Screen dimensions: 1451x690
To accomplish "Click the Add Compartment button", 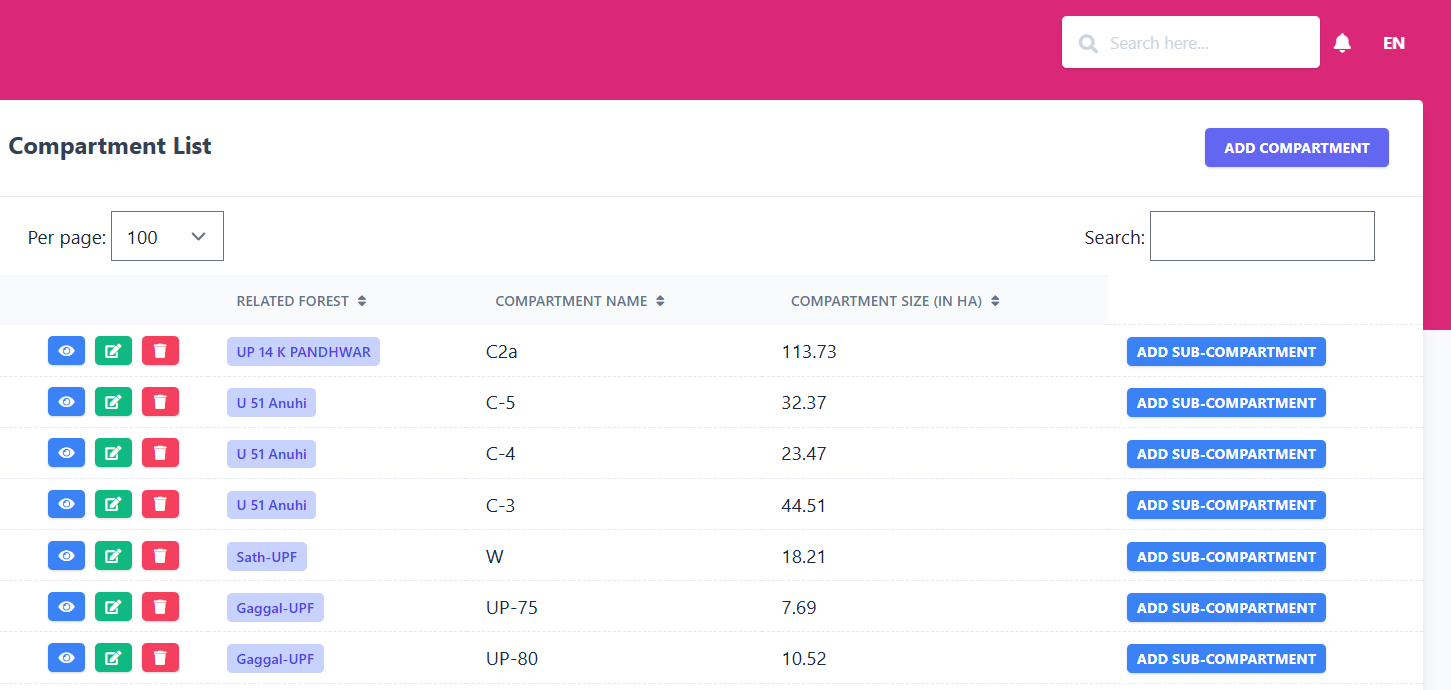I will pyautogui.click(x=1296, y=147).
